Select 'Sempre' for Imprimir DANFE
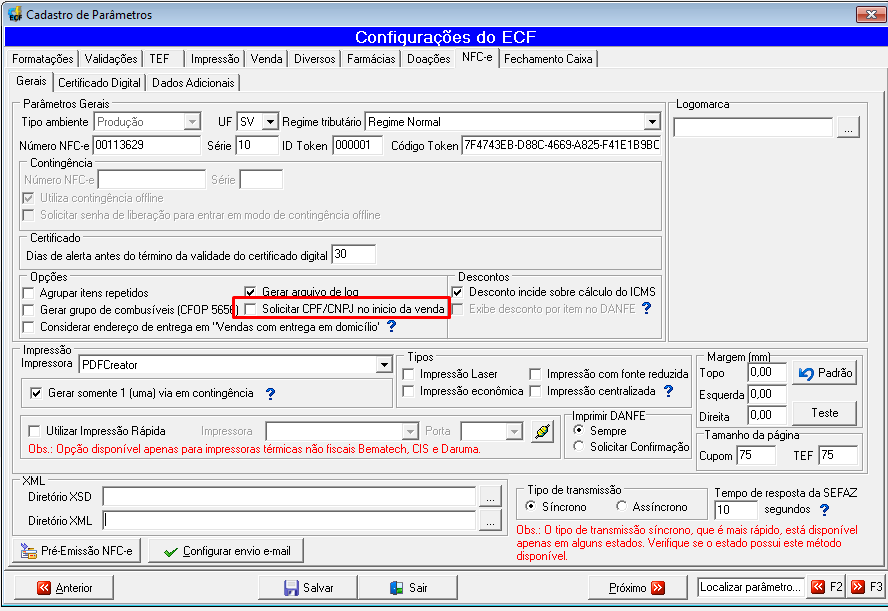 coord(578,430)
